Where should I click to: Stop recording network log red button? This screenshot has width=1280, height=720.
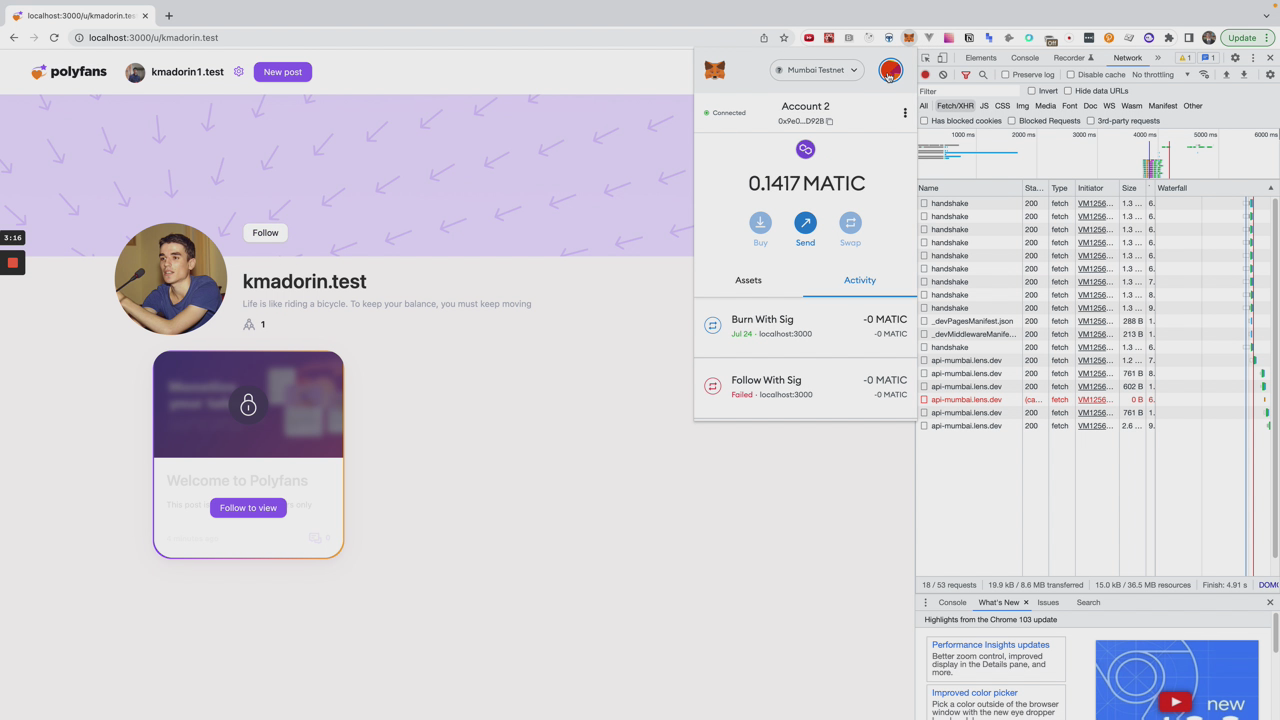pos(925,75)
